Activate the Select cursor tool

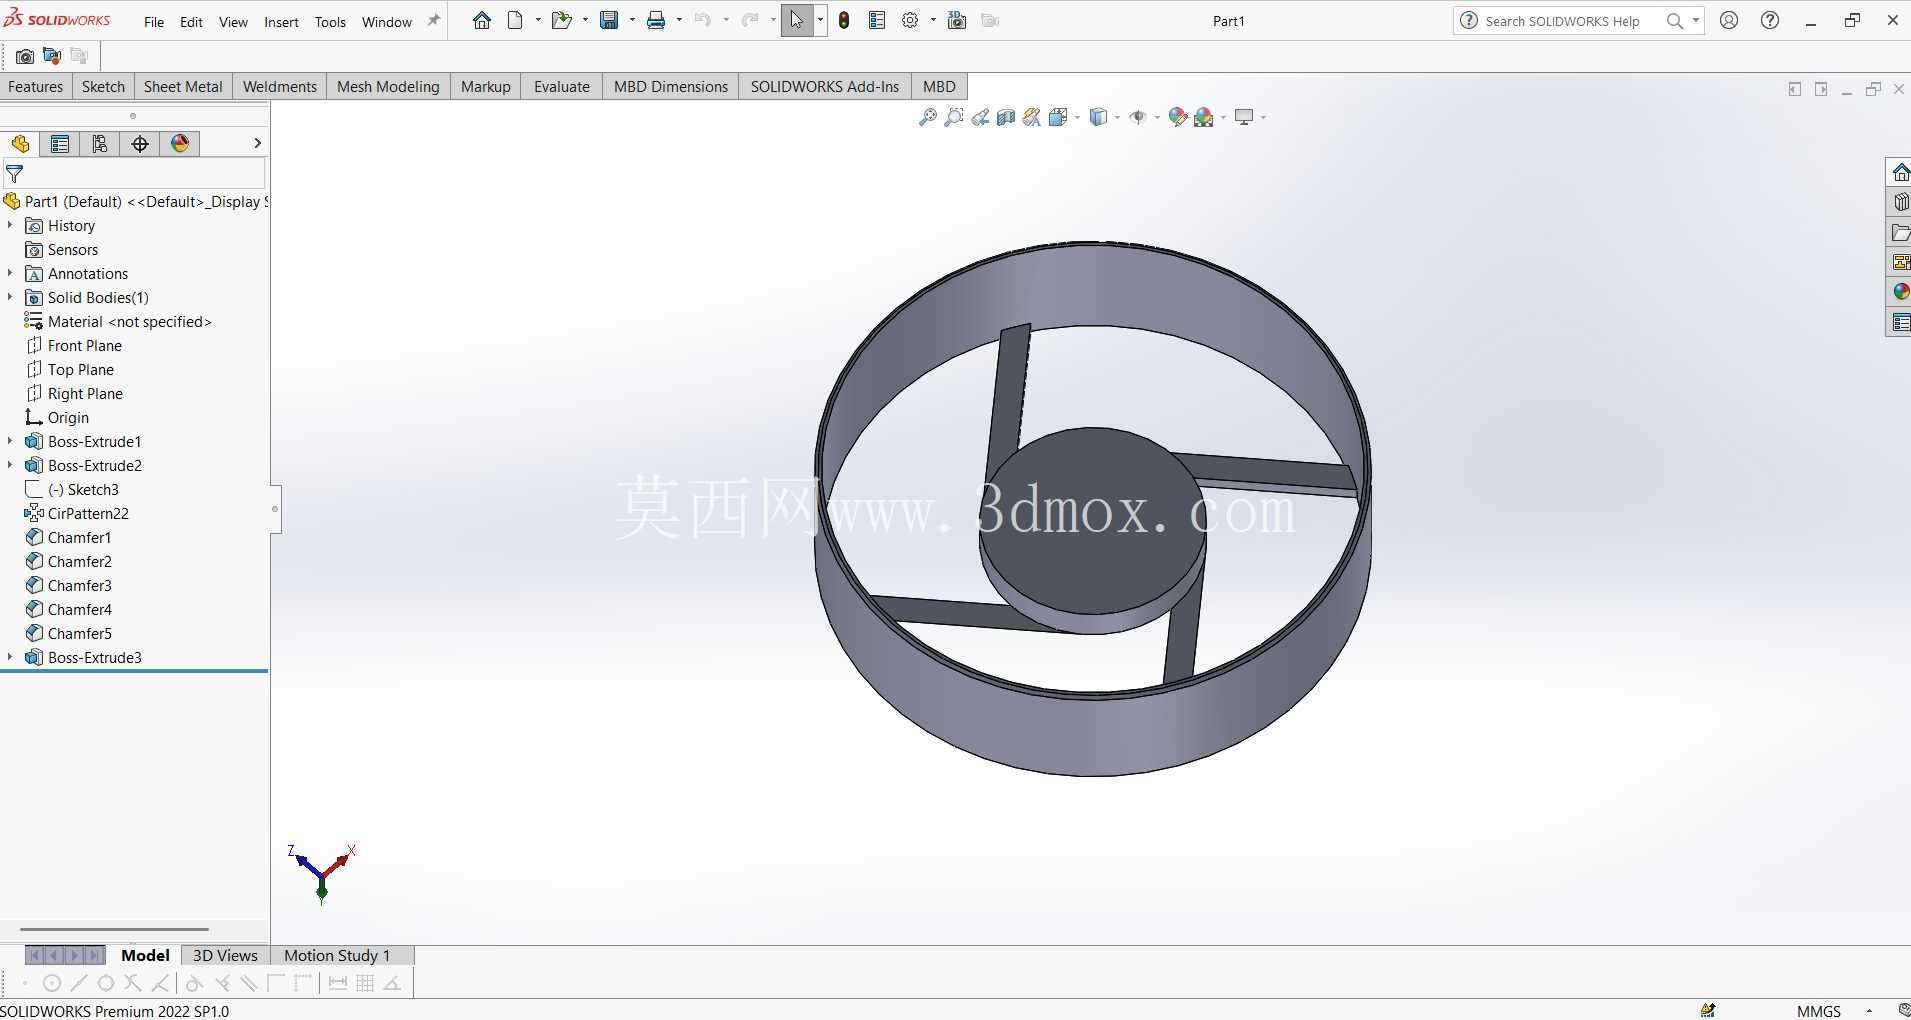click(x=796, y=20)
